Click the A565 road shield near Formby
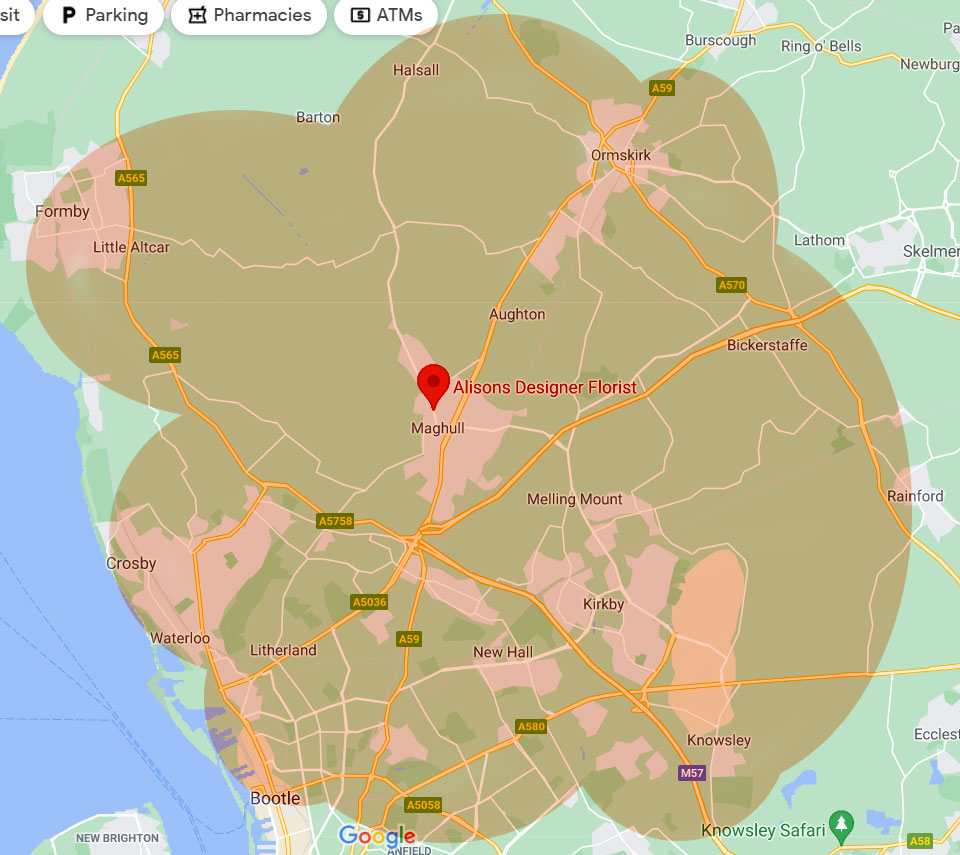This screenshot has height=855, width=960. 131,178
